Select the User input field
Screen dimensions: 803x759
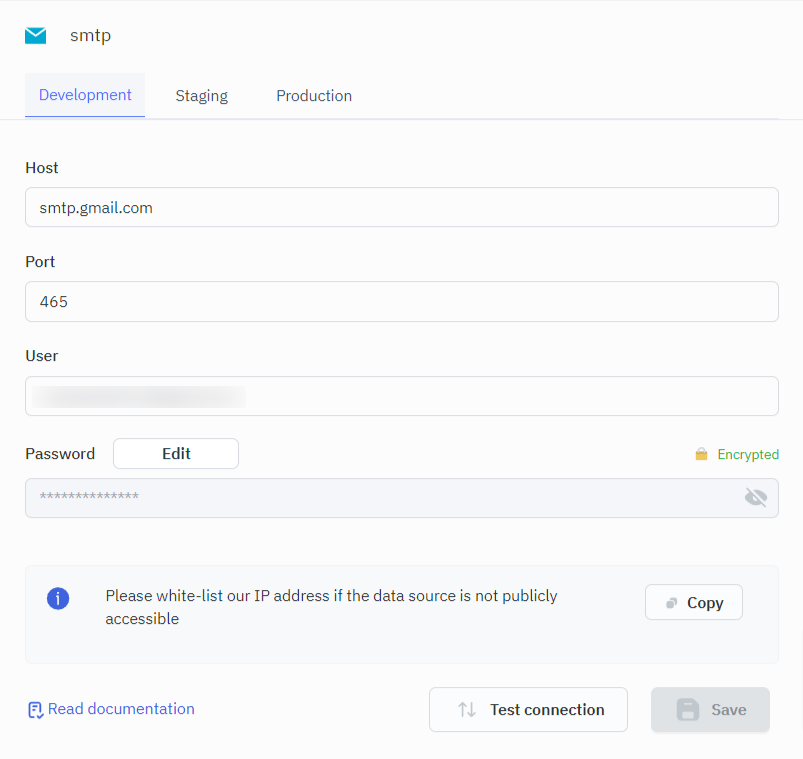pyautogui.click(x=401, y=396)
